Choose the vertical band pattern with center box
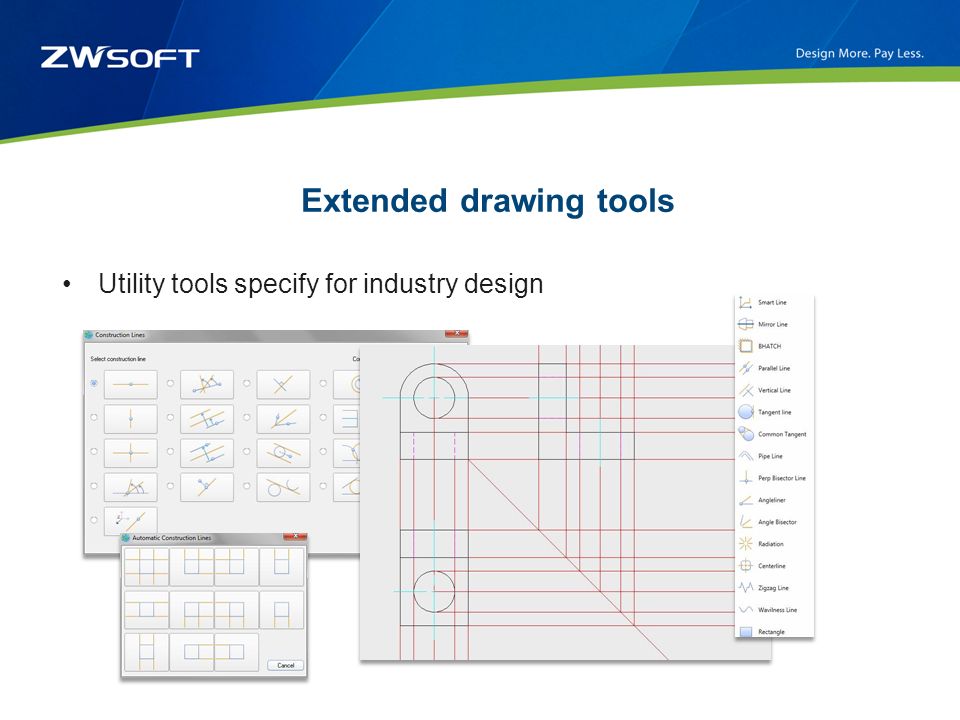960x720 pixels. (x=146, y=653)
